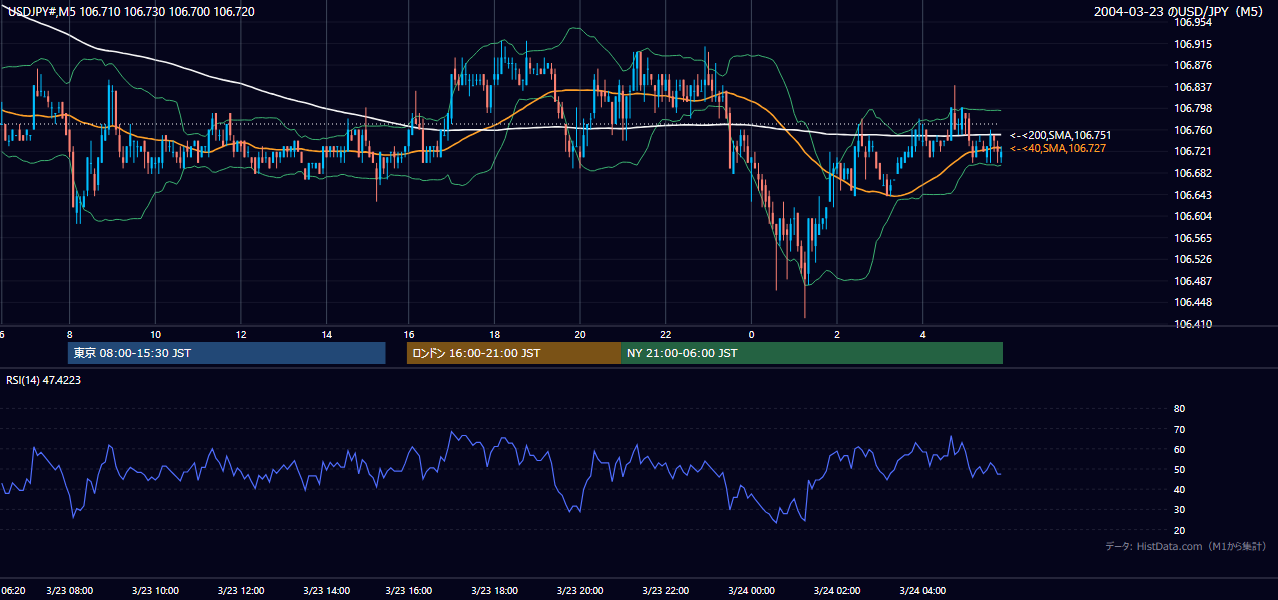The height and width of the screenshot is (600, 1278).
Task: Click RSI scale level 30
Action: click(x=1179, y=510)
